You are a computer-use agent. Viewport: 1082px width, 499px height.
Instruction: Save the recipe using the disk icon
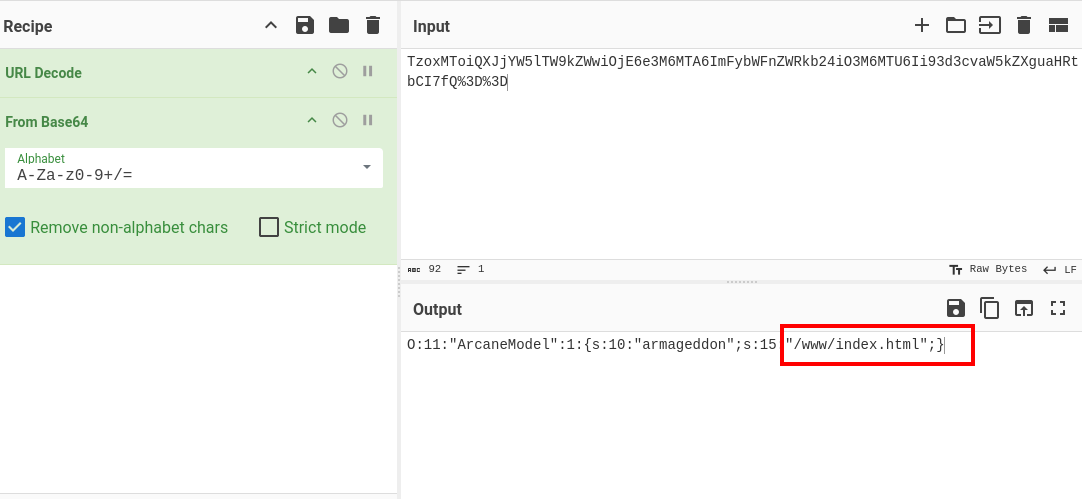coord(305,26)
